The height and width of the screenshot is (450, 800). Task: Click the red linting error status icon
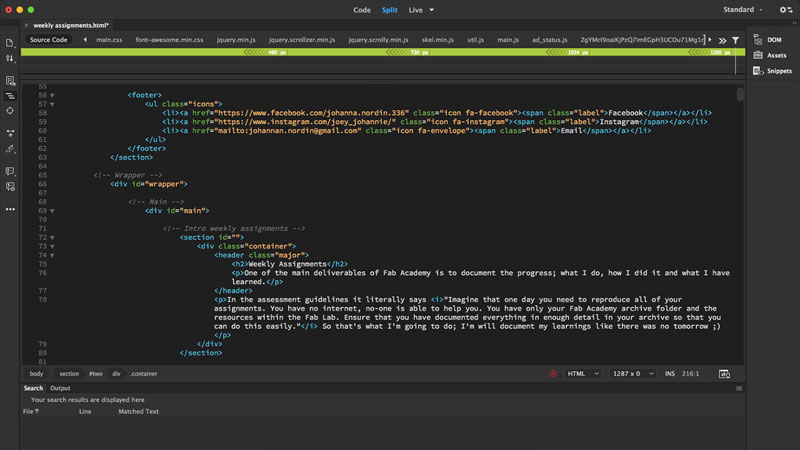[x=552, y=374]
